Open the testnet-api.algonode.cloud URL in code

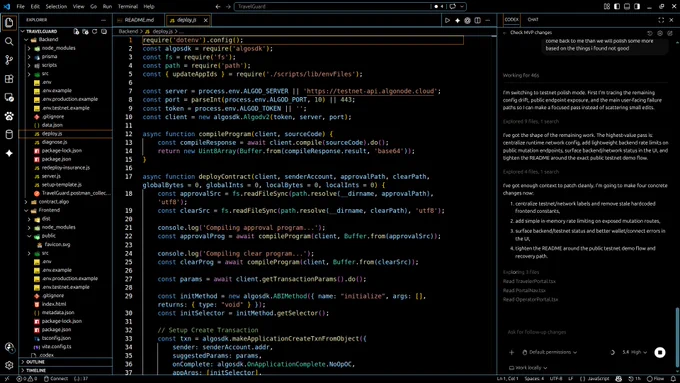[371, 91]
